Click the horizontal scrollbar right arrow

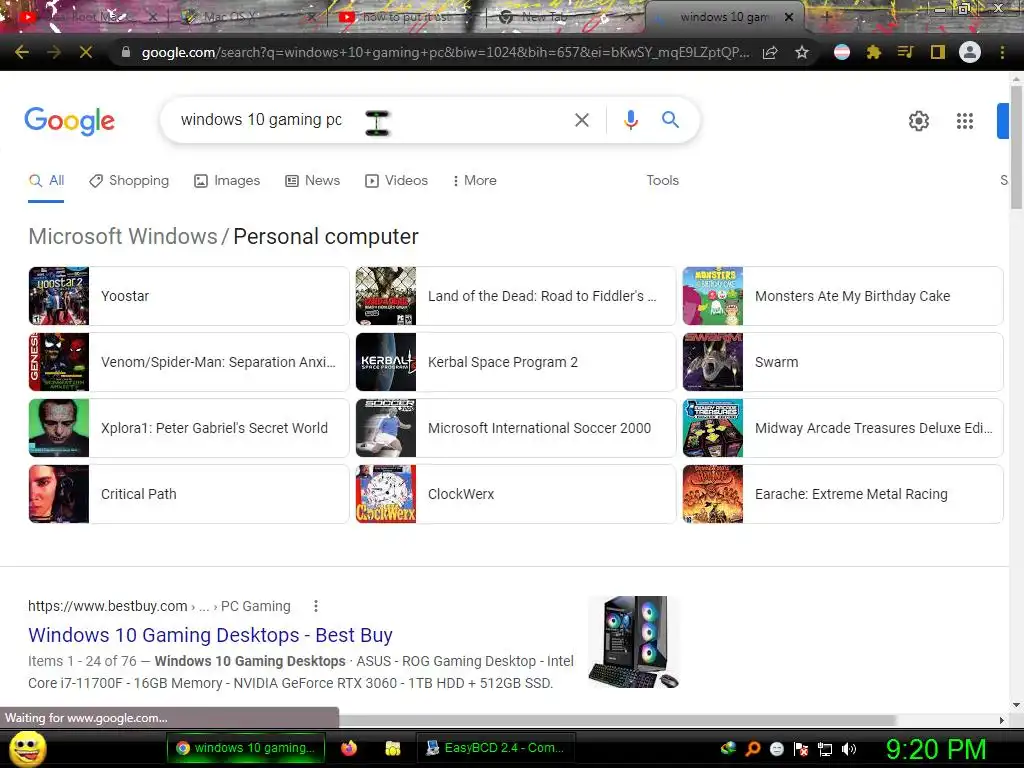coord(1002,720)
